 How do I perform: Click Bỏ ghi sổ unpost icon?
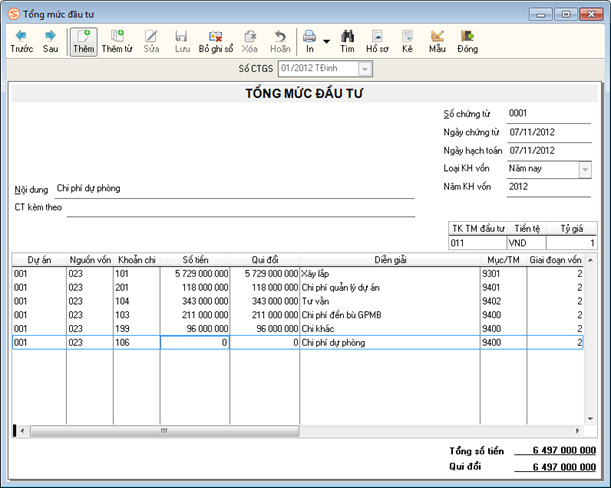pyautogui.click(x=216, y=42)
